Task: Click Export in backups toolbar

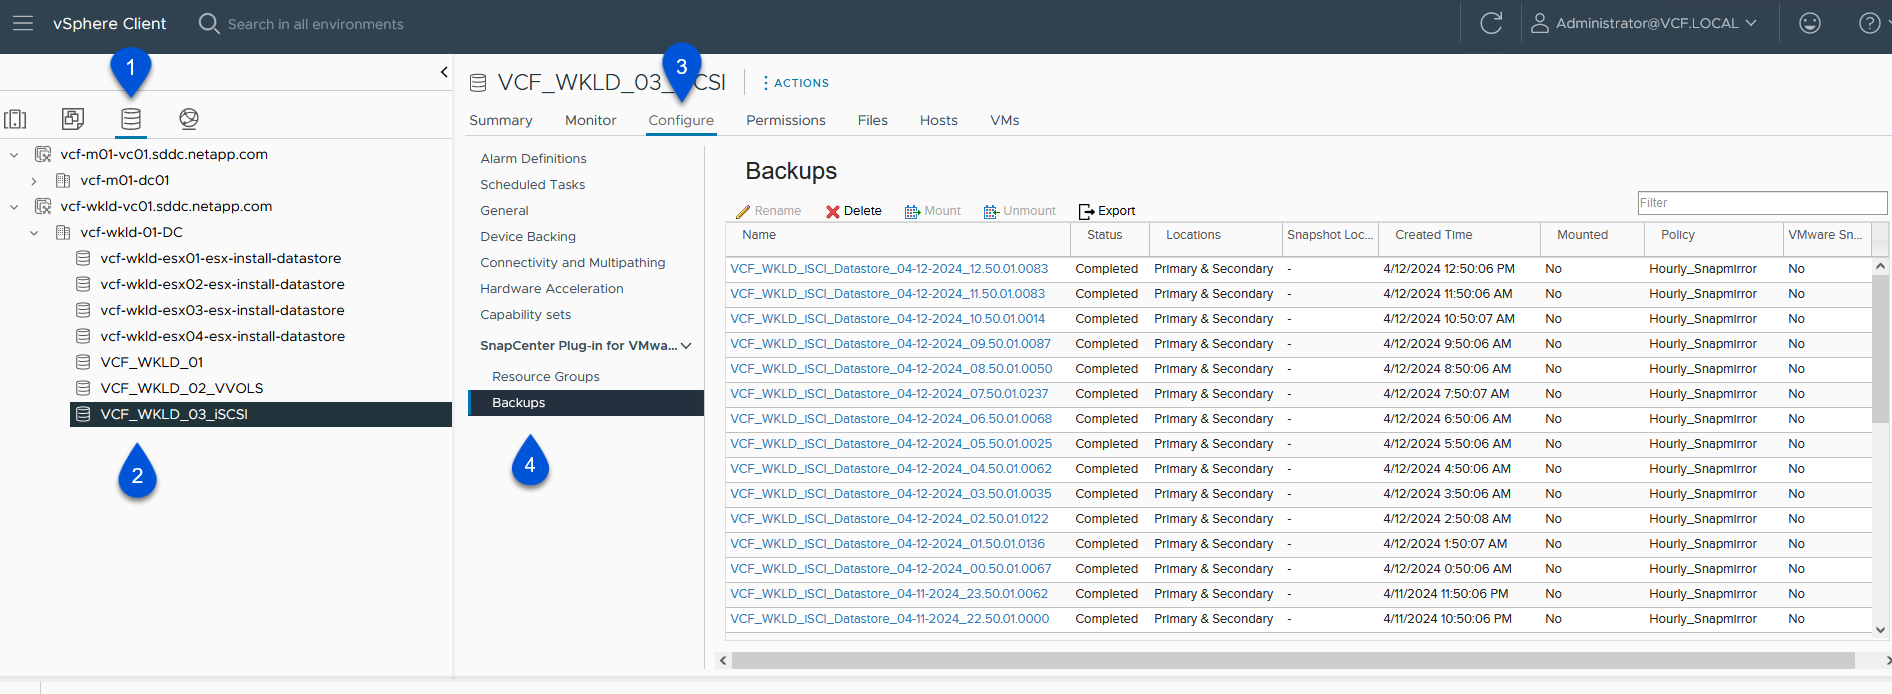Action: pos(1107,211)
